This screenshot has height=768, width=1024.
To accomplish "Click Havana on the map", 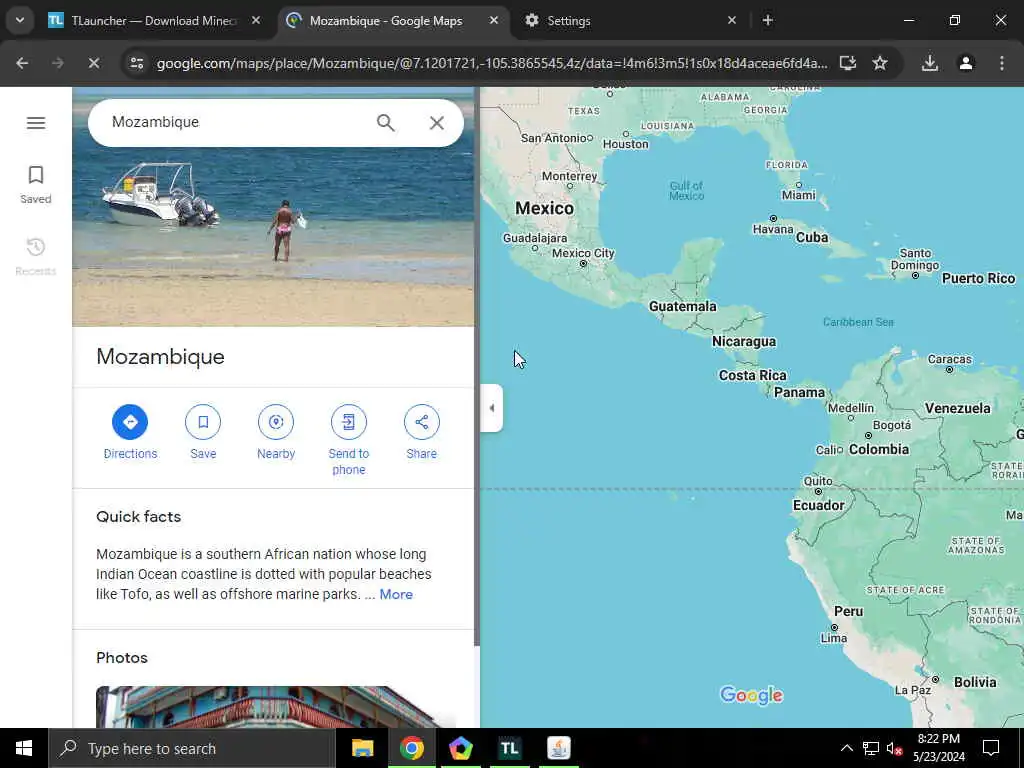I will pos(773,229).
